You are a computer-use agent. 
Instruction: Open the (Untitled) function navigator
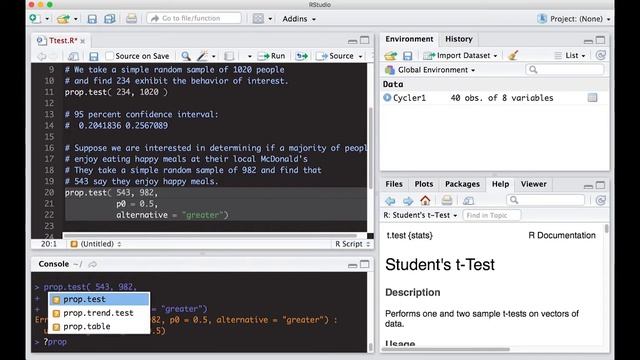click(x=96, y=244)
